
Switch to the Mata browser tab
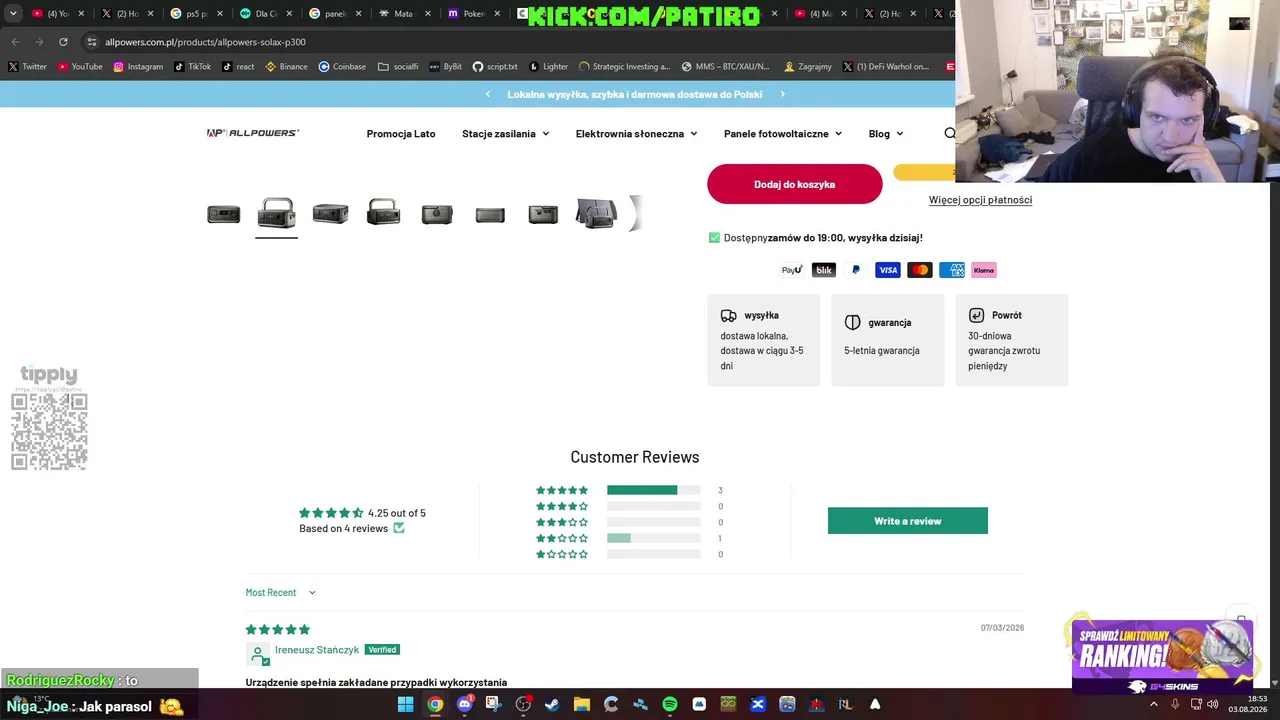(x=403, y=14)
